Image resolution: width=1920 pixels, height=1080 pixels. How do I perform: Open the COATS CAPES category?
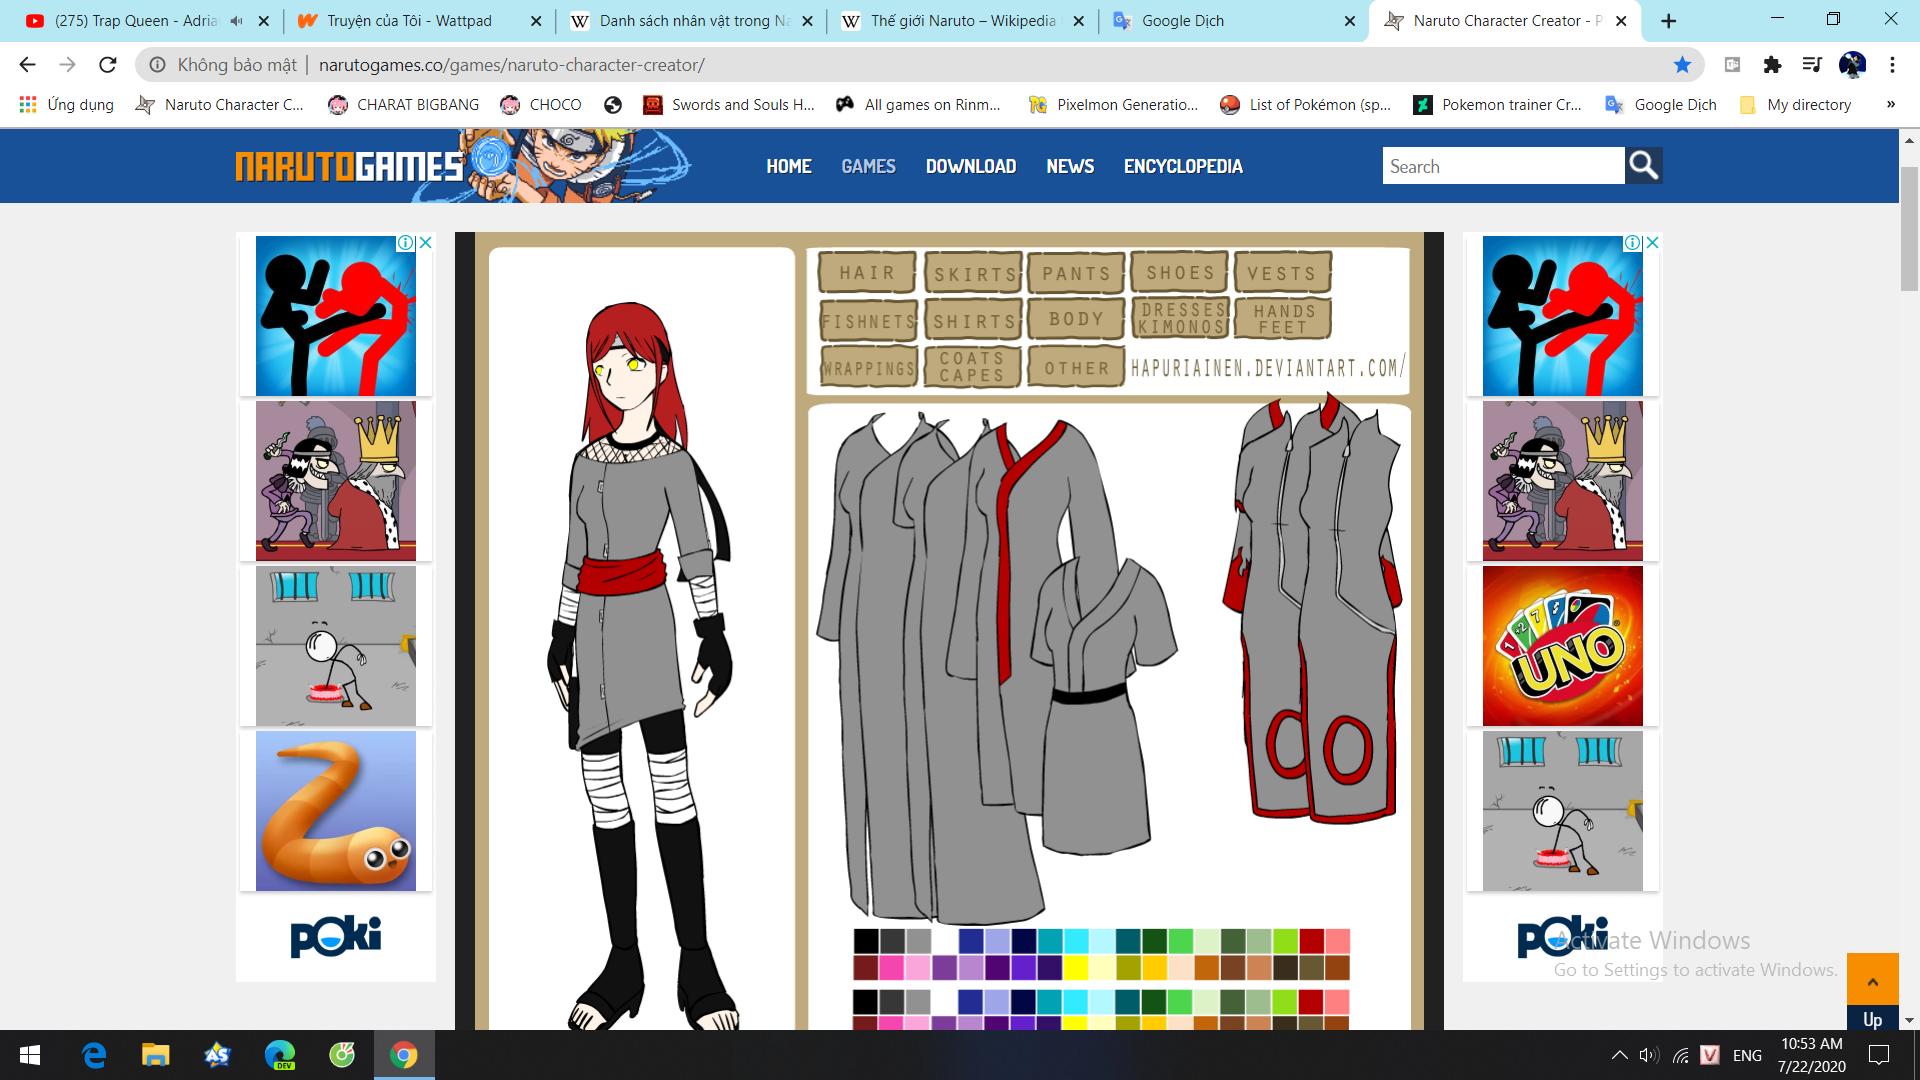(x=971, y=367)
